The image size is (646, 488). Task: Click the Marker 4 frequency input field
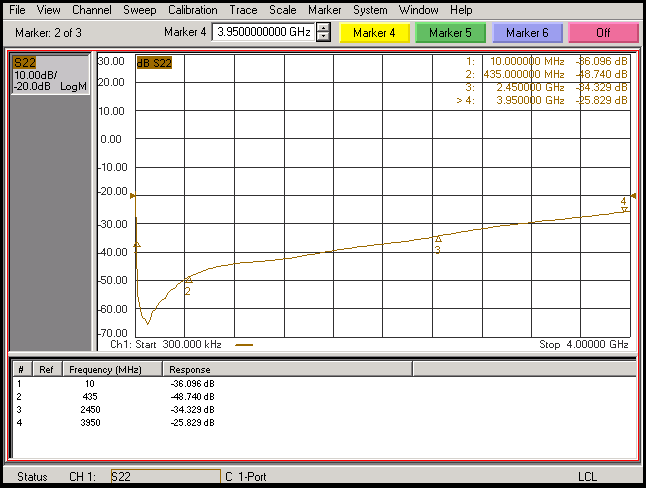tap(263, 32)
